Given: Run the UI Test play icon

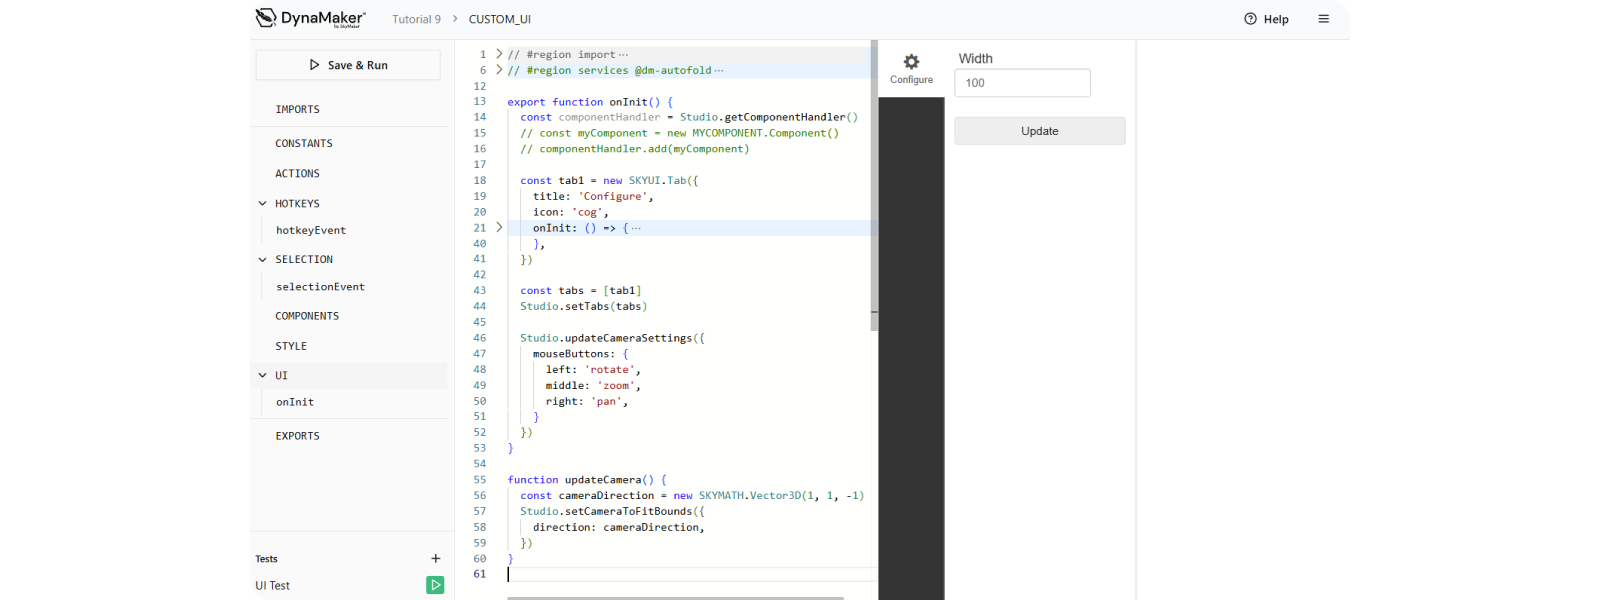Looking at the screenshot, I should pyautogui.click(x=435, y=585).
